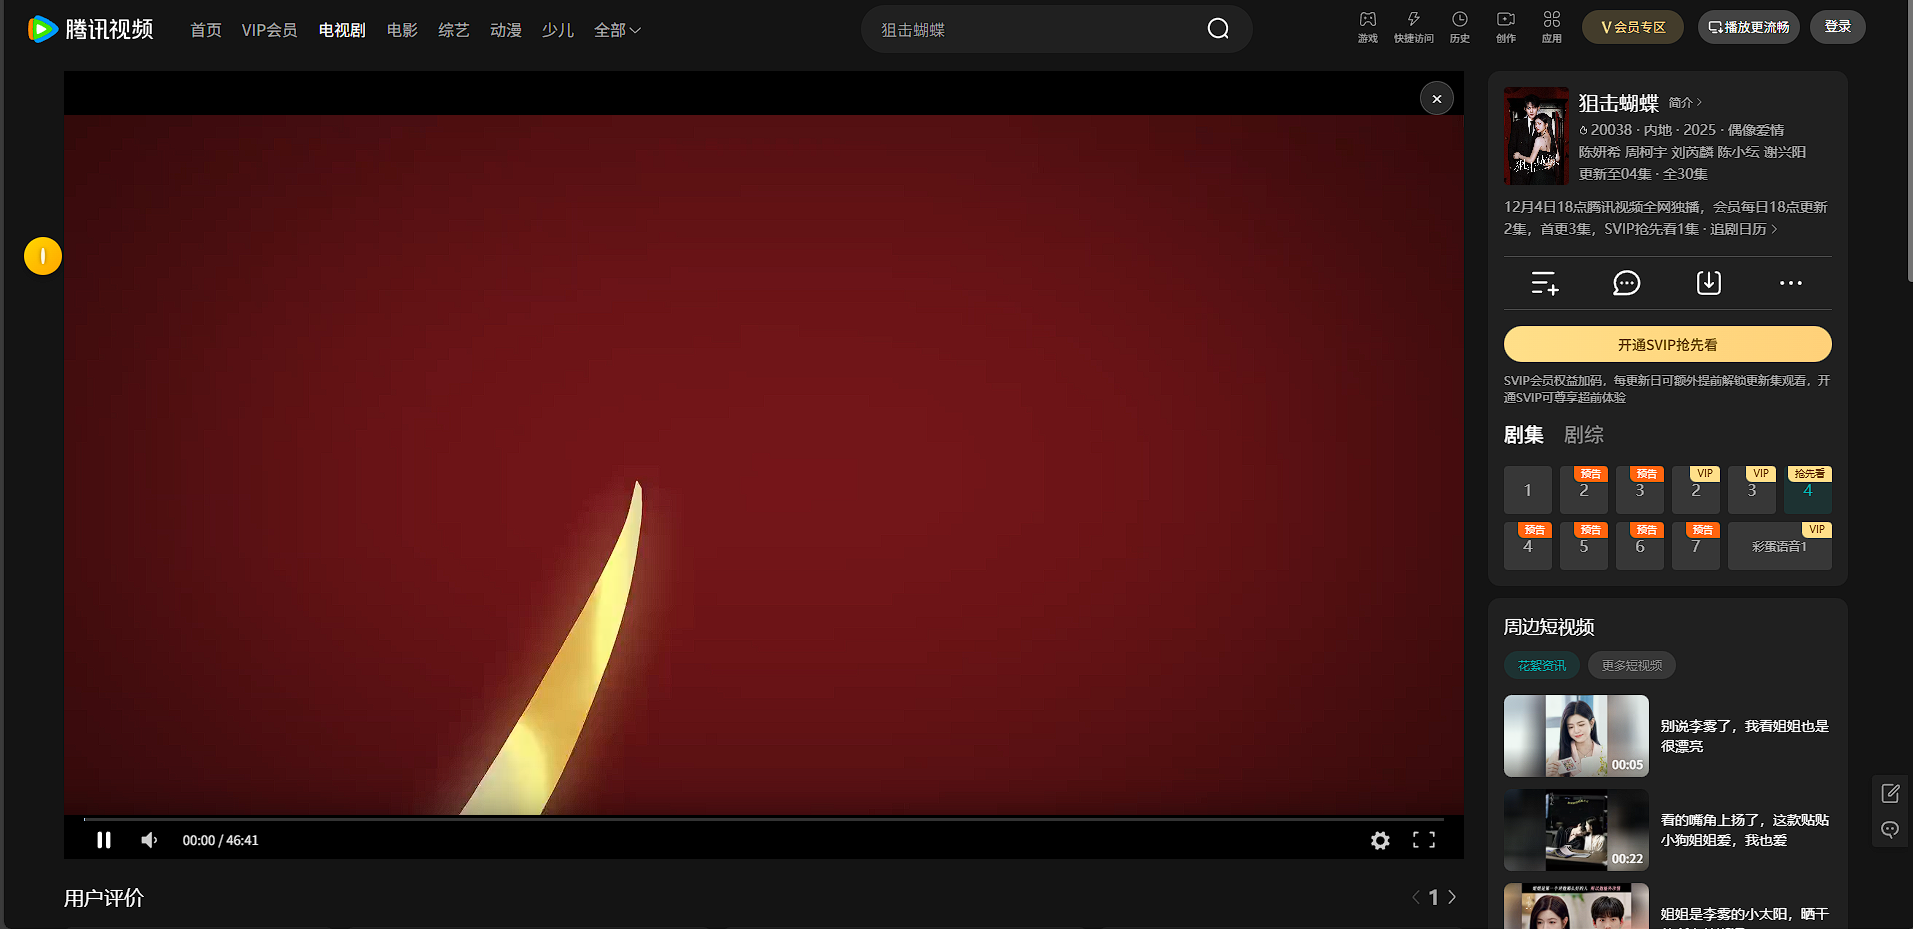The width and height of the screenshot is (1913, 929).
Task: Open the 简介 details expander
Action: 1683,102
